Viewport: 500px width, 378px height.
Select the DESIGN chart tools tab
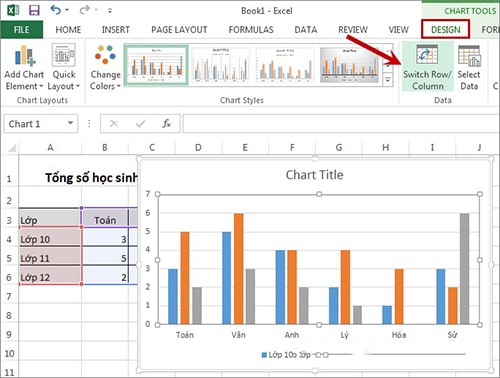[x=445, y=29]
